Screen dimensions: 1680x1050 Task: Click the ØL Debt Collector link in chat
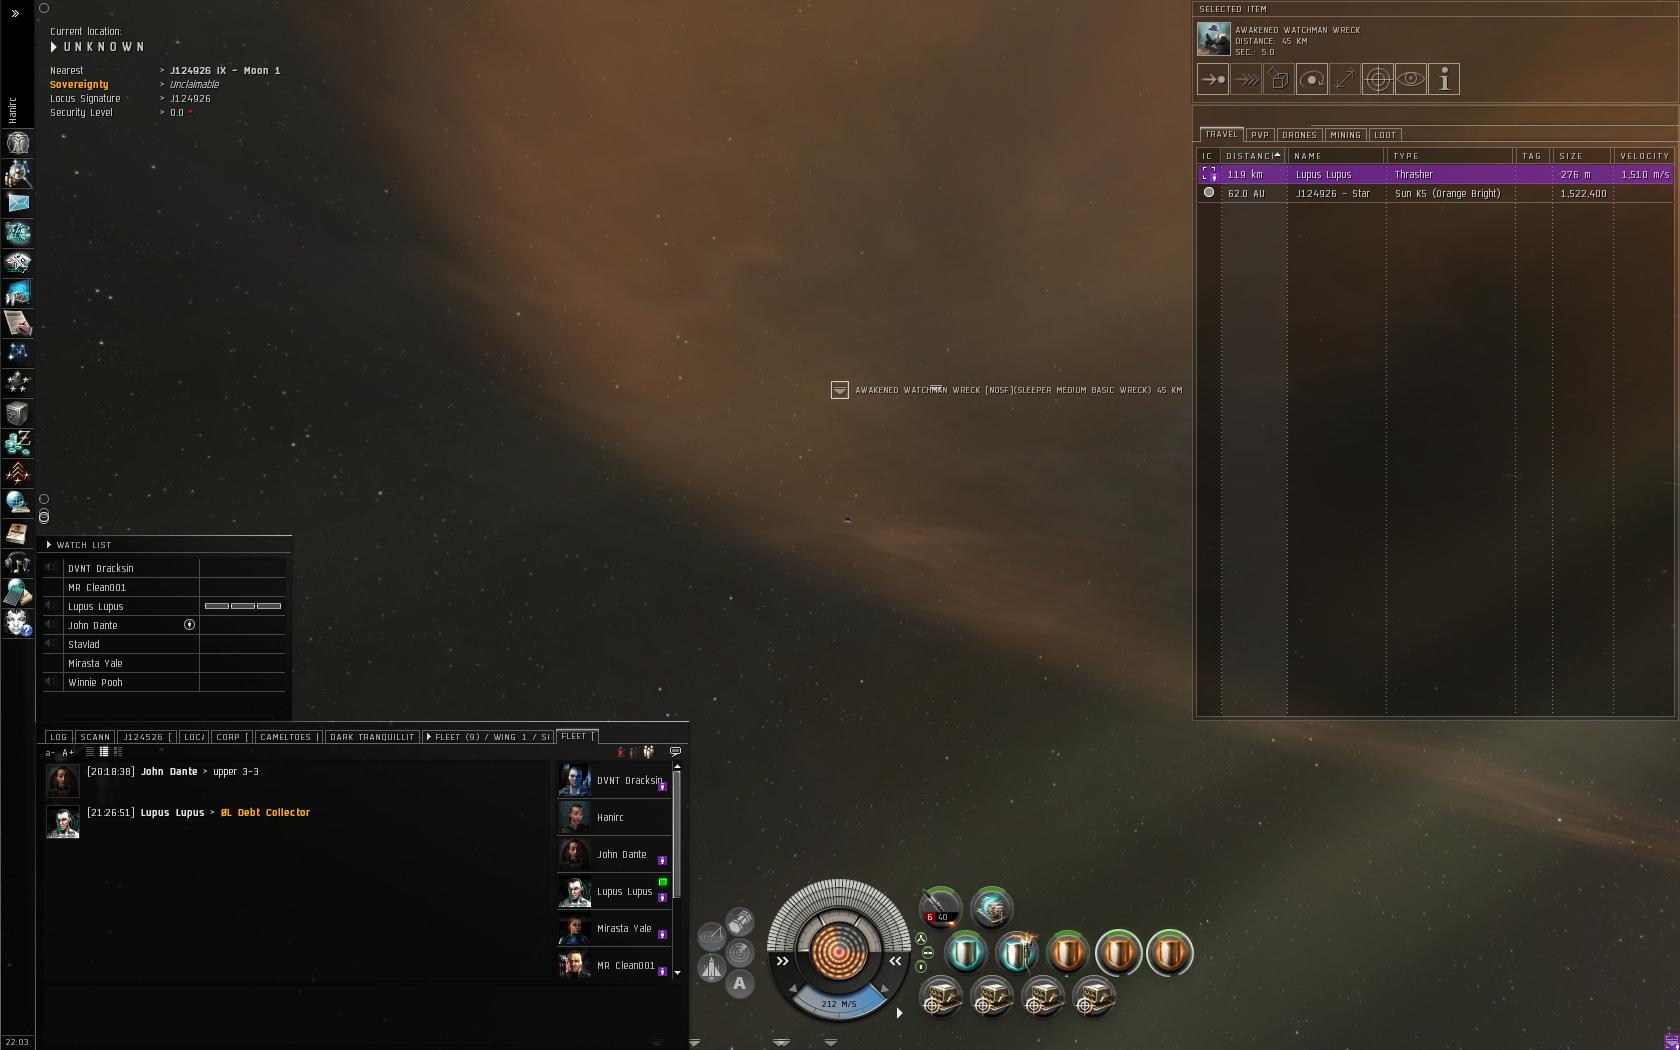tap(265, 813)
